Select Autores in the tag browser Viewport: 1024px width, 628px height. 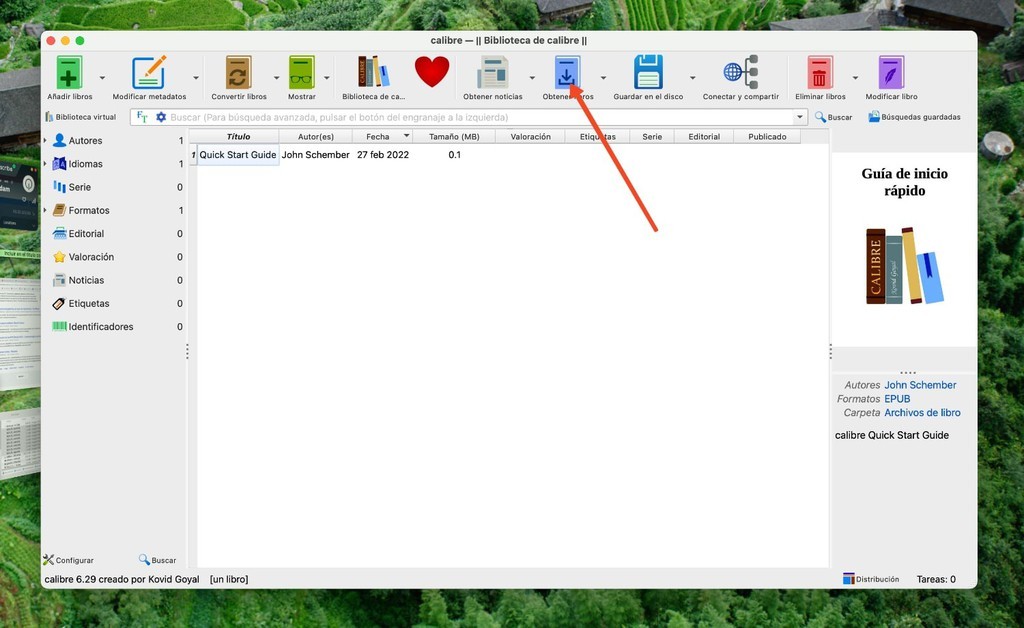pyautogui.click(x=86, y=140)
